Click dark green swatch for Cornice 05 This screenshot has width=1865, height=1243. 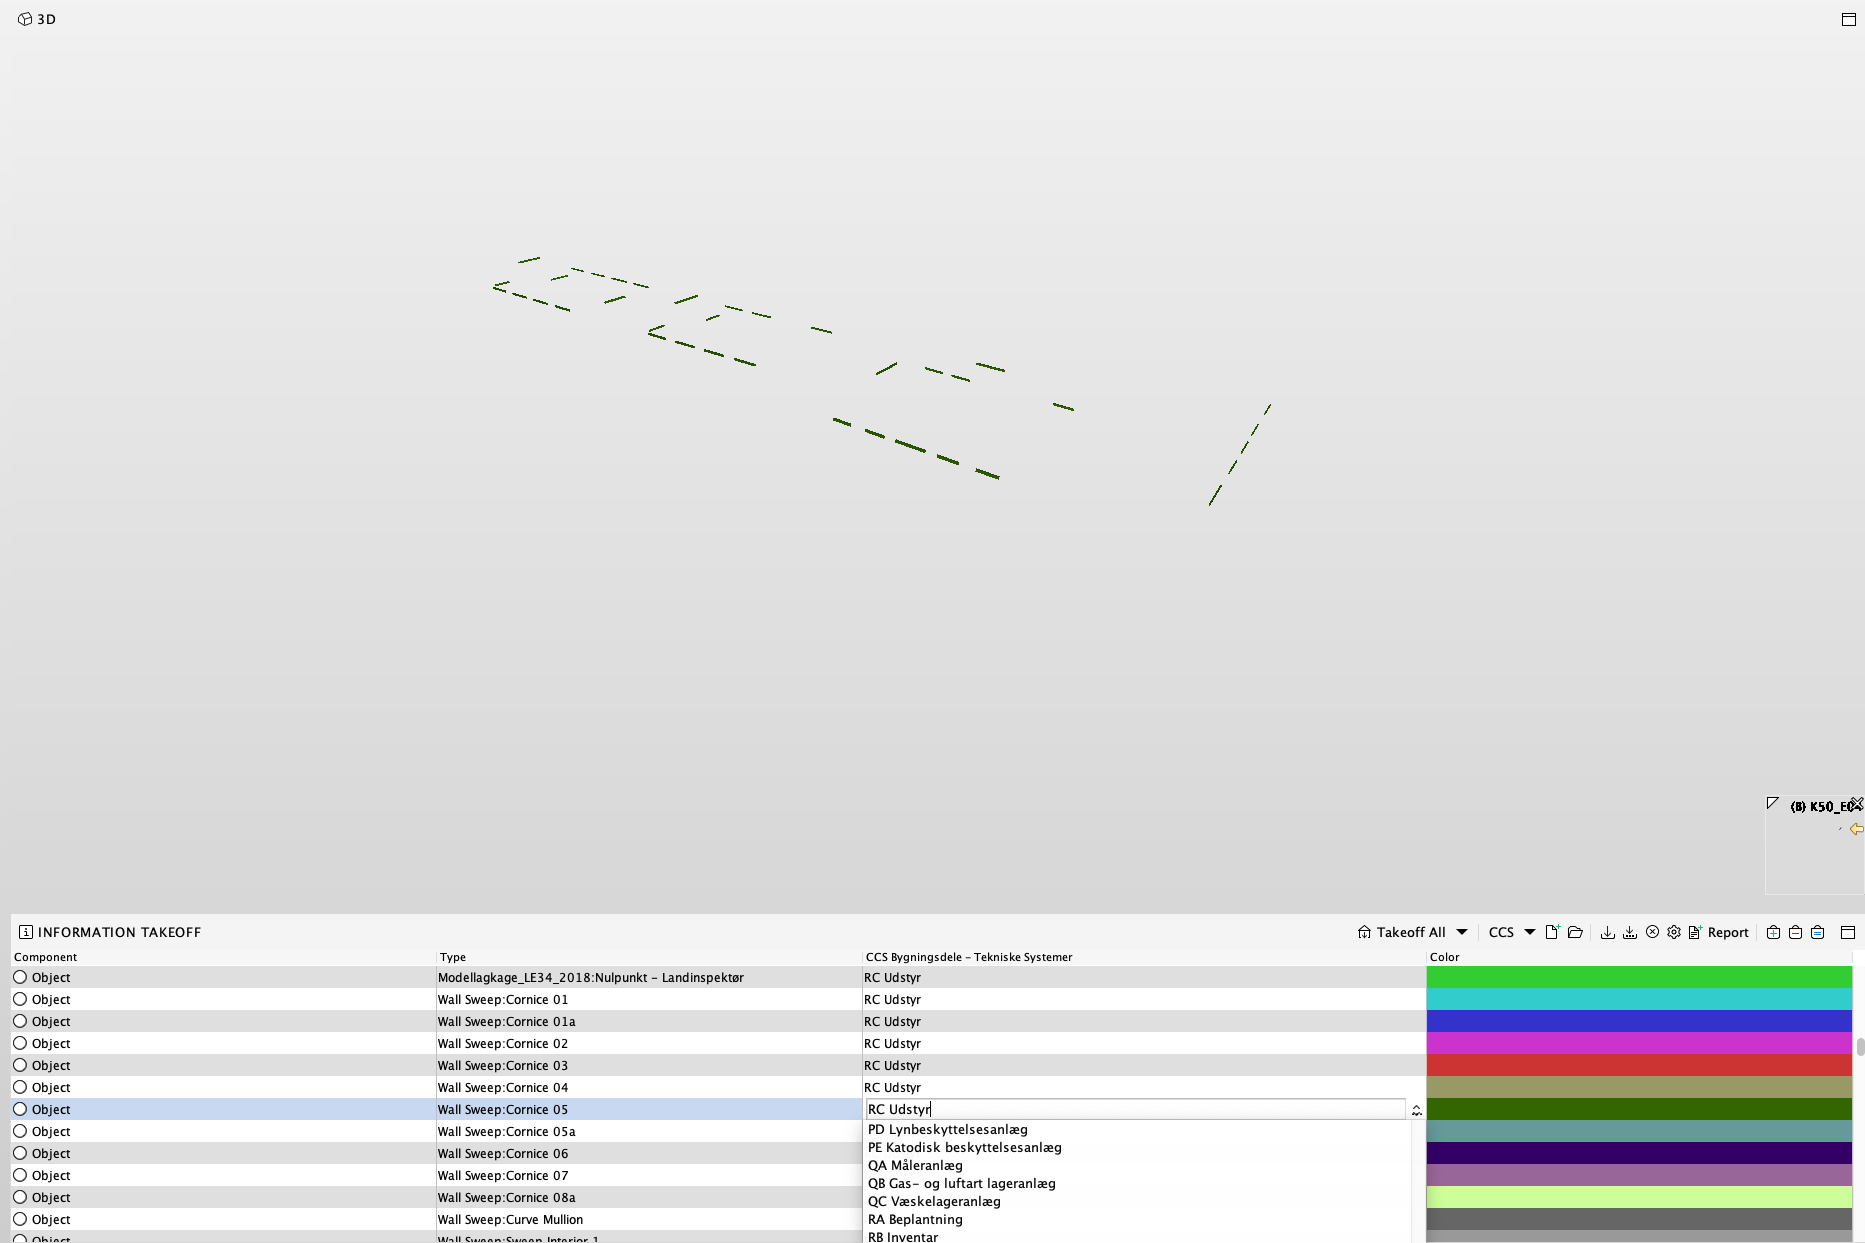point(1639,1109)
